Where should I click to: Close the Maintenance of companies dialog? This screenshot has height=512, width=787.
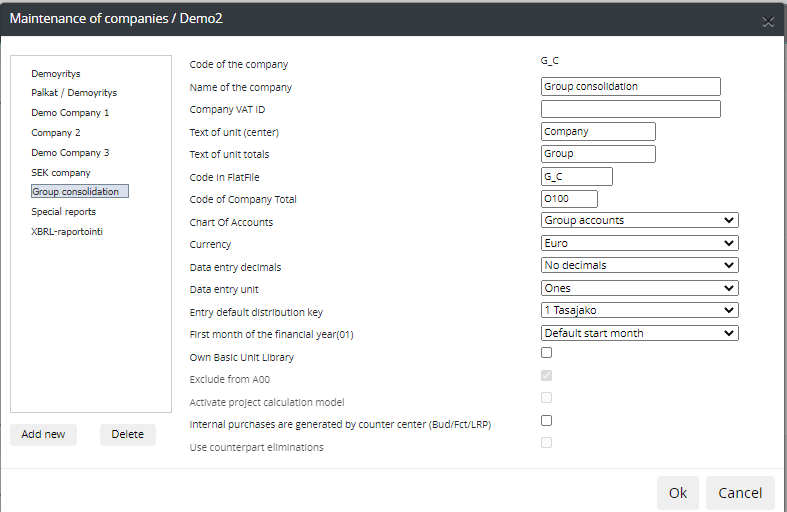768,21
